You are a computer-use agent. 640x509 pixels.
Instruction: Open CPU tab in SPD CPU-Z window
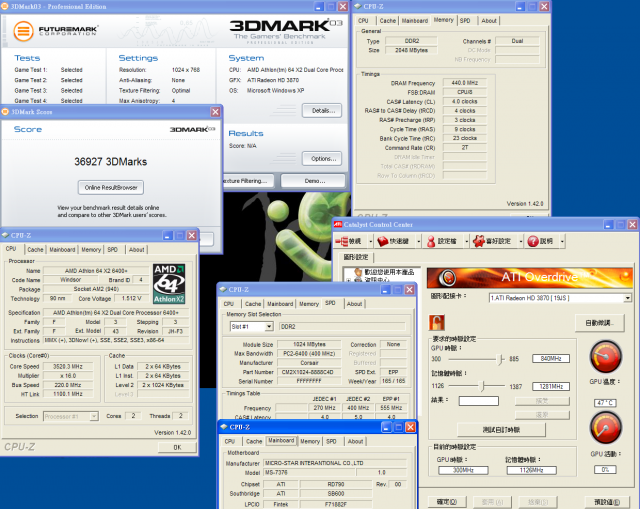click(x=229, y=304)
